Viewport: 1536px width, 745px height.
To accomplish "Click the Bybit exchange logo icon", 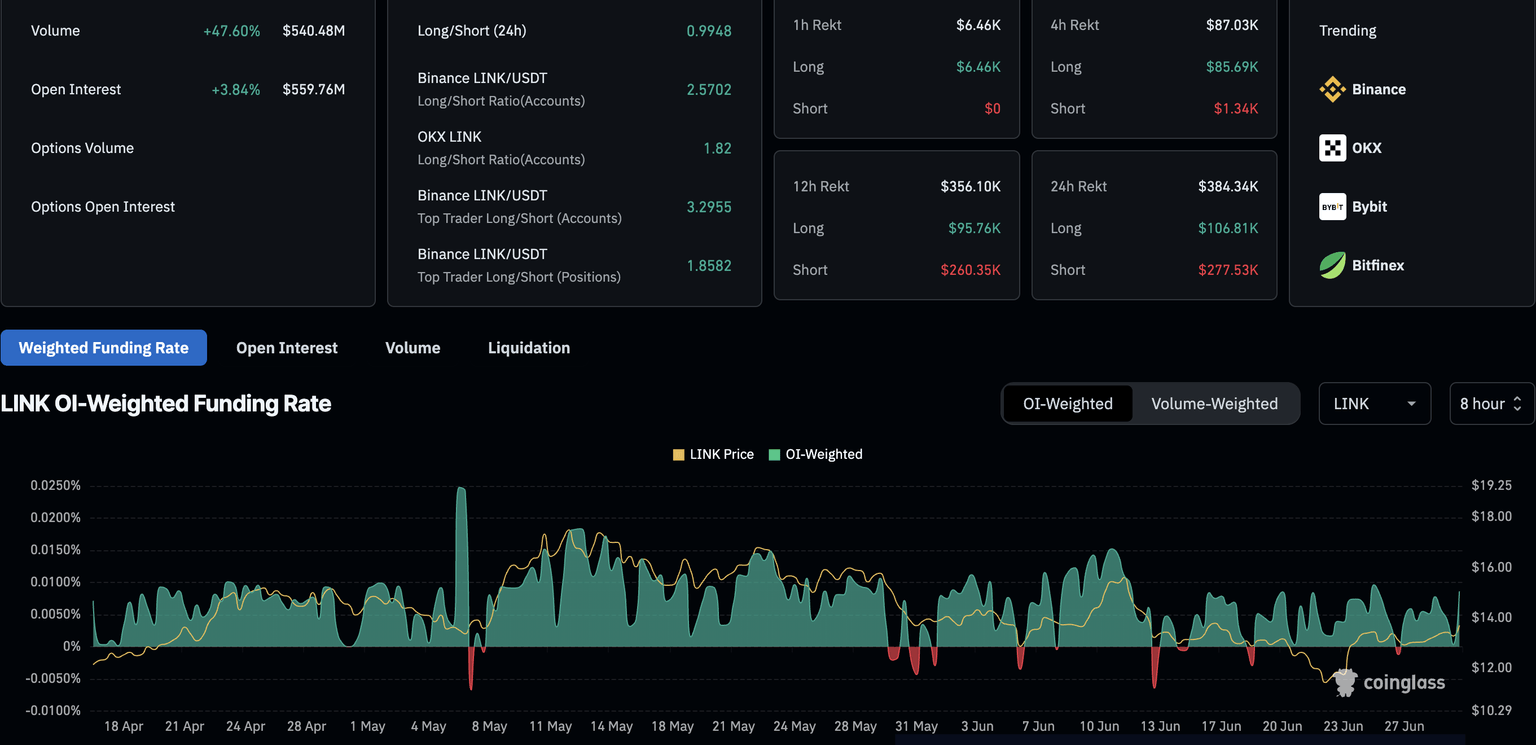I will (1332, 207).
